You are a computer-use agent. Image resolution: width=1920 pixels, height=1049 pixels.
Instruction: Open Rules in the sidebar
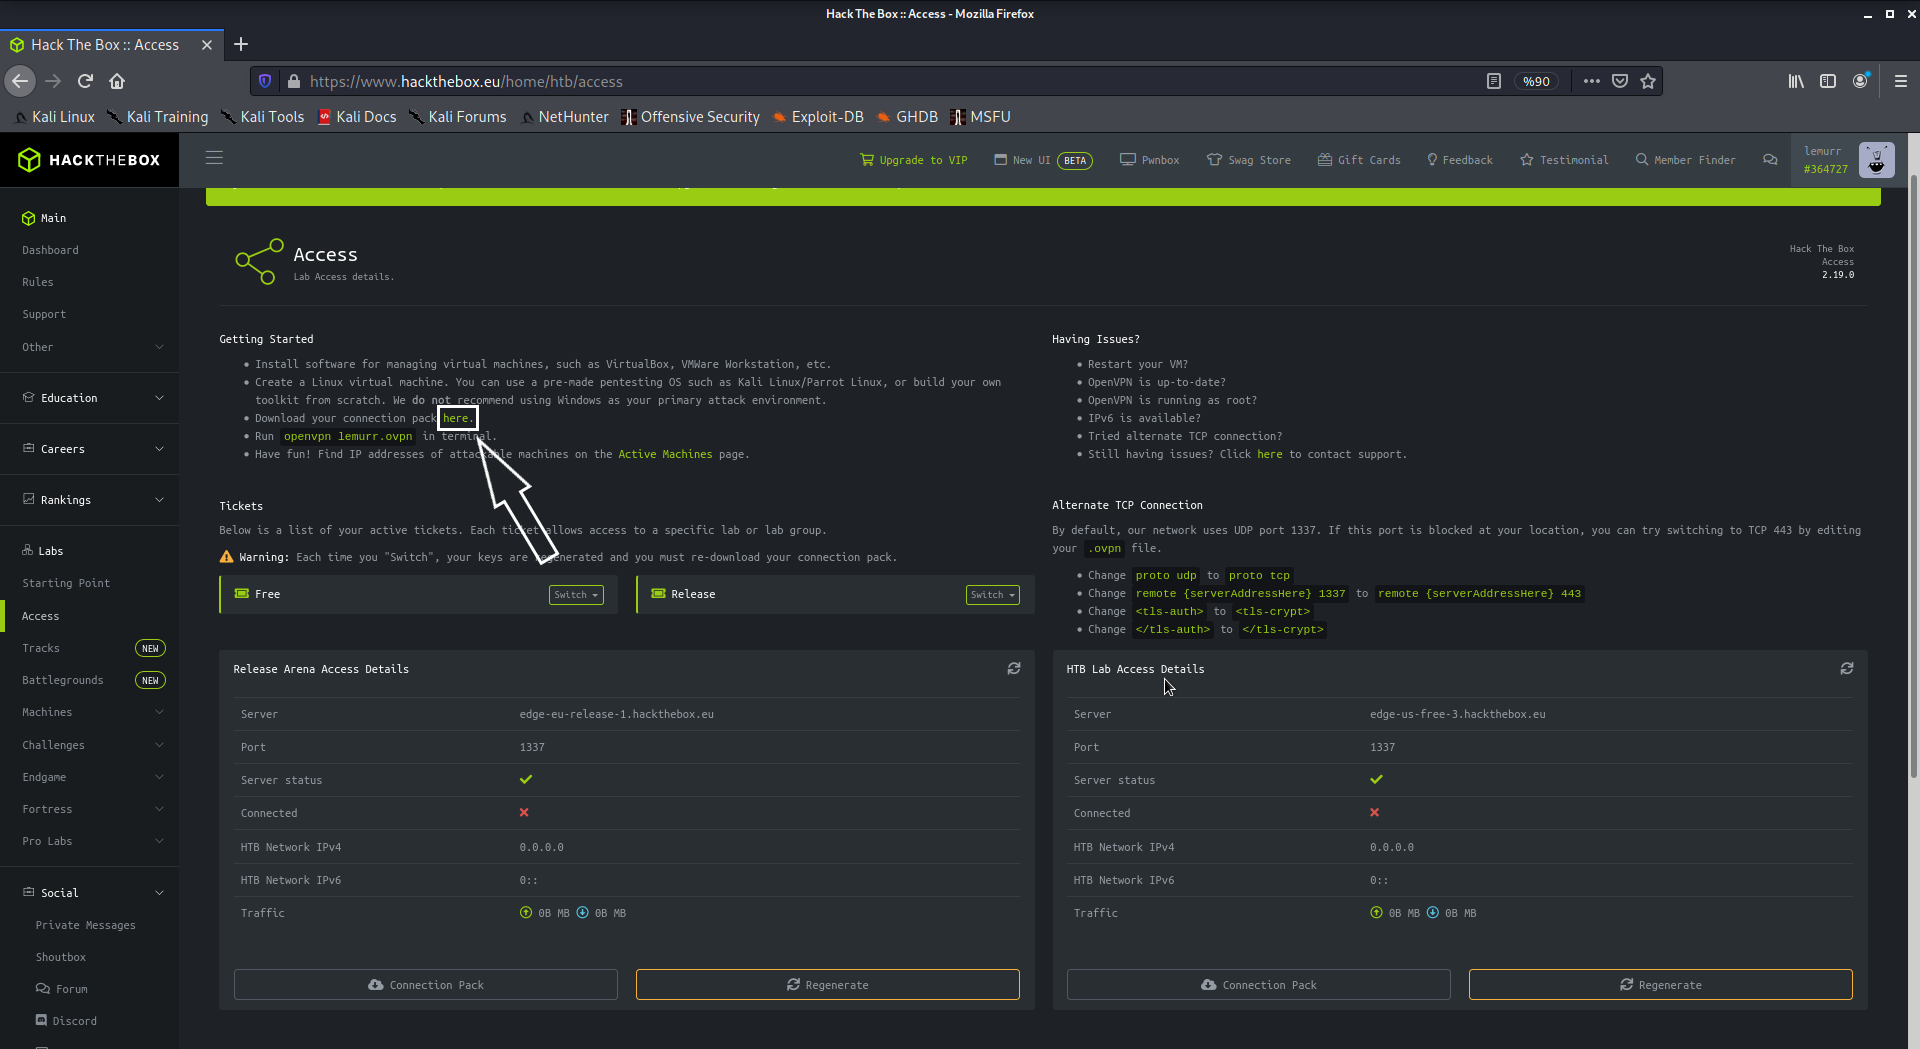(38, 282)
